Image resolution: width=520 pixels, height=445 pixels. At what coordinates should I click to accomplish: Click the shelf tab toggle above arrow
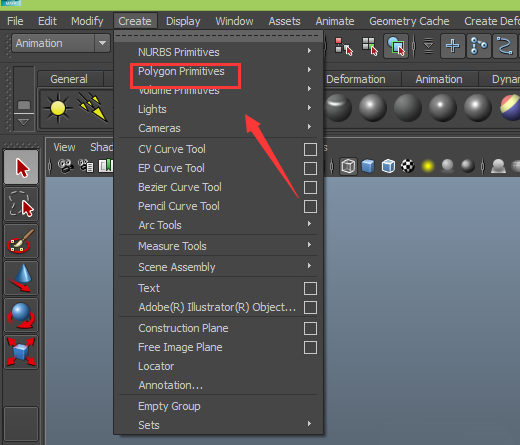[x=24, y=105]
